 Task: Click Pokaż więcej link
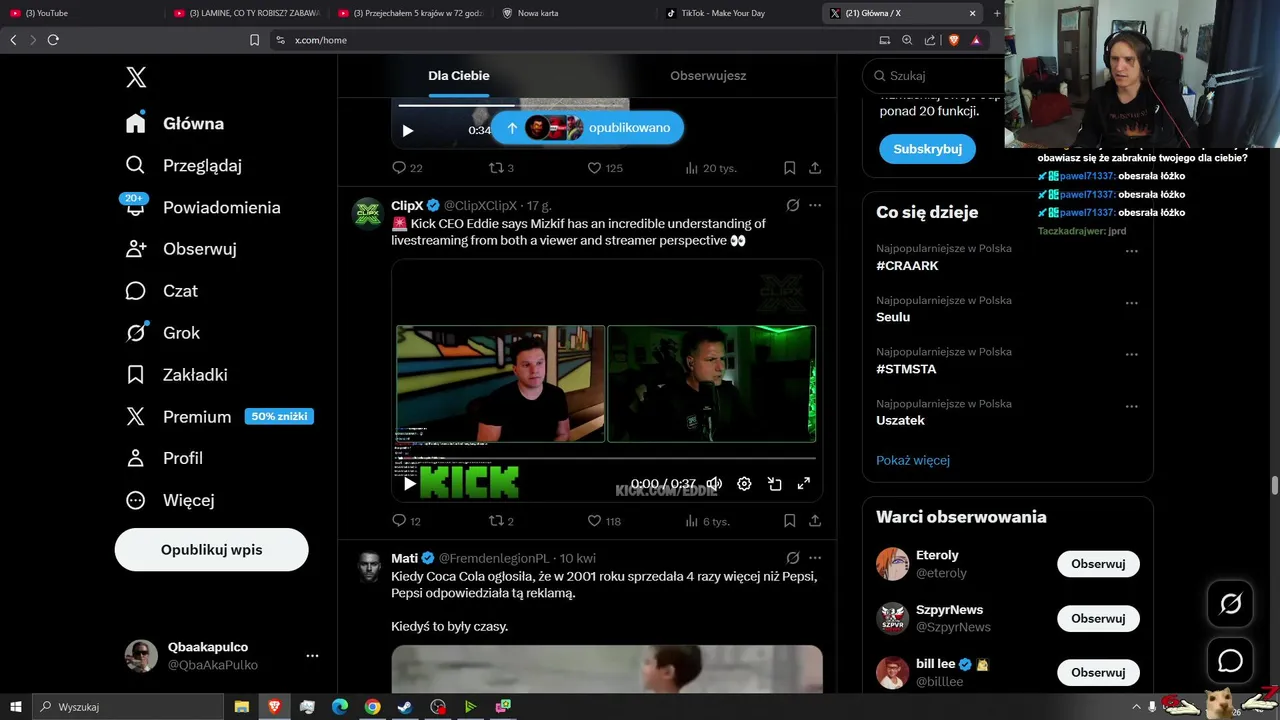pyautogui.click(x=913, y=460)
